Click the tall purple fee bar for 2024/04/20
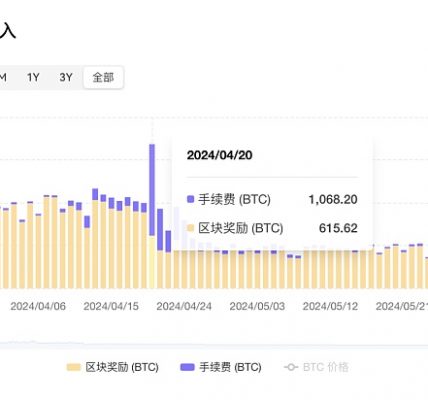The image size is (428, 400). point(152,190)
